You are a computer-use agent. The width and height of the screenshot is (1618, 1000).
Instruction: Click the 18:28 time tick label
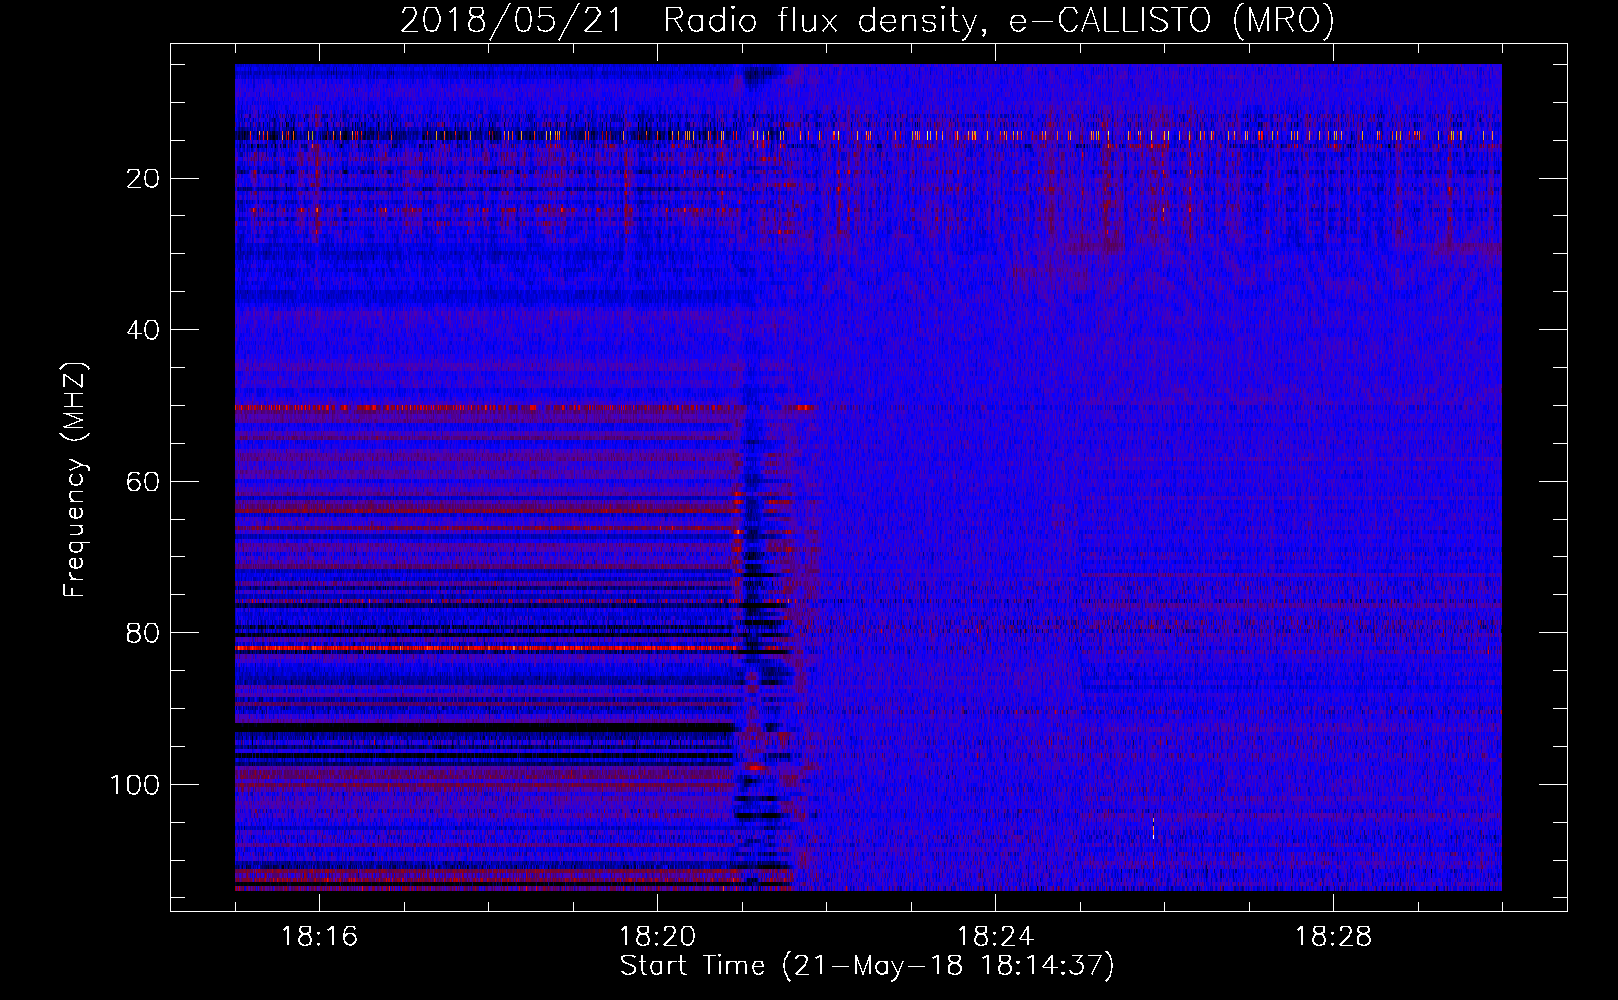click(x=1333, y=937)
